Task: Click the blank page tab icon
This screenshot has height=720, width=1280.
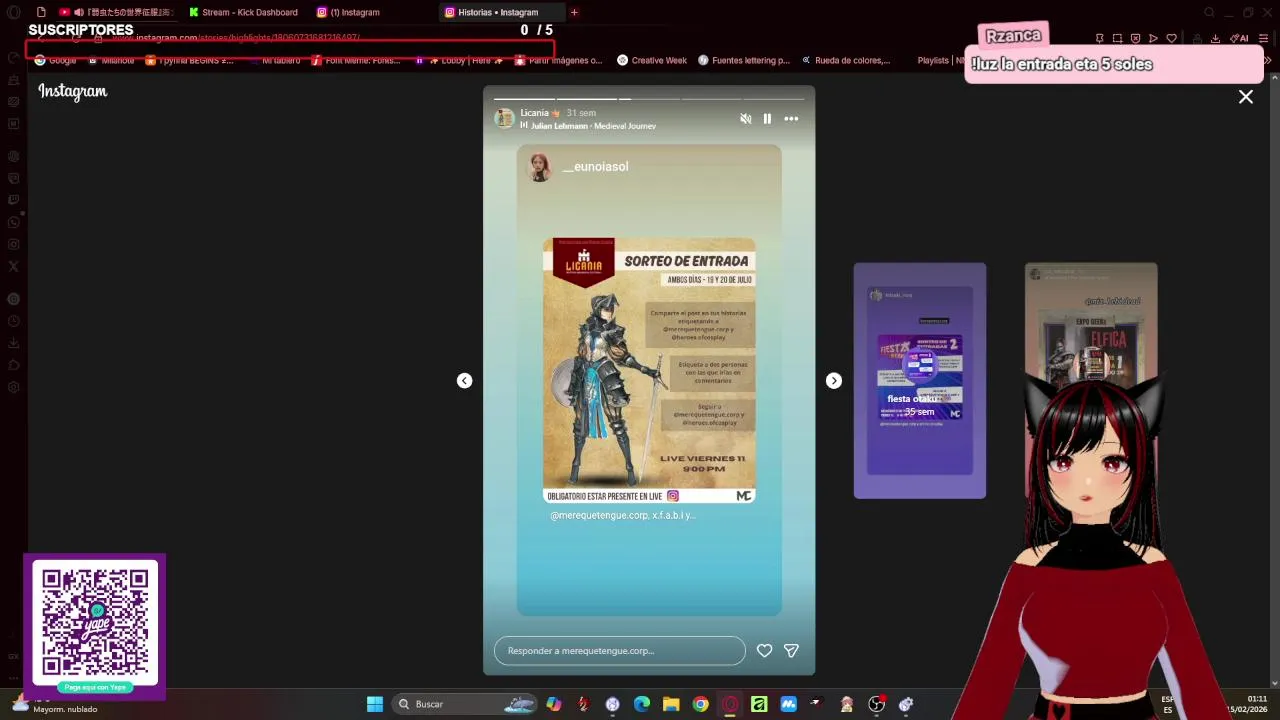Action: 41,12
